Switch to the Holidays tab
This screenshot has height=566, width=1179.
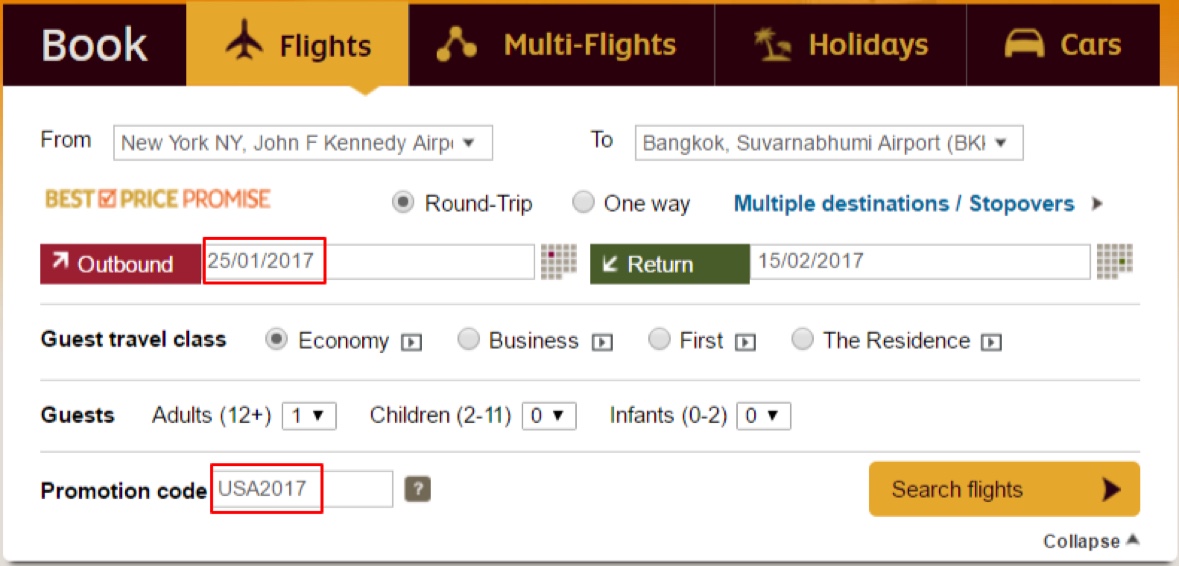pos(840,45)
